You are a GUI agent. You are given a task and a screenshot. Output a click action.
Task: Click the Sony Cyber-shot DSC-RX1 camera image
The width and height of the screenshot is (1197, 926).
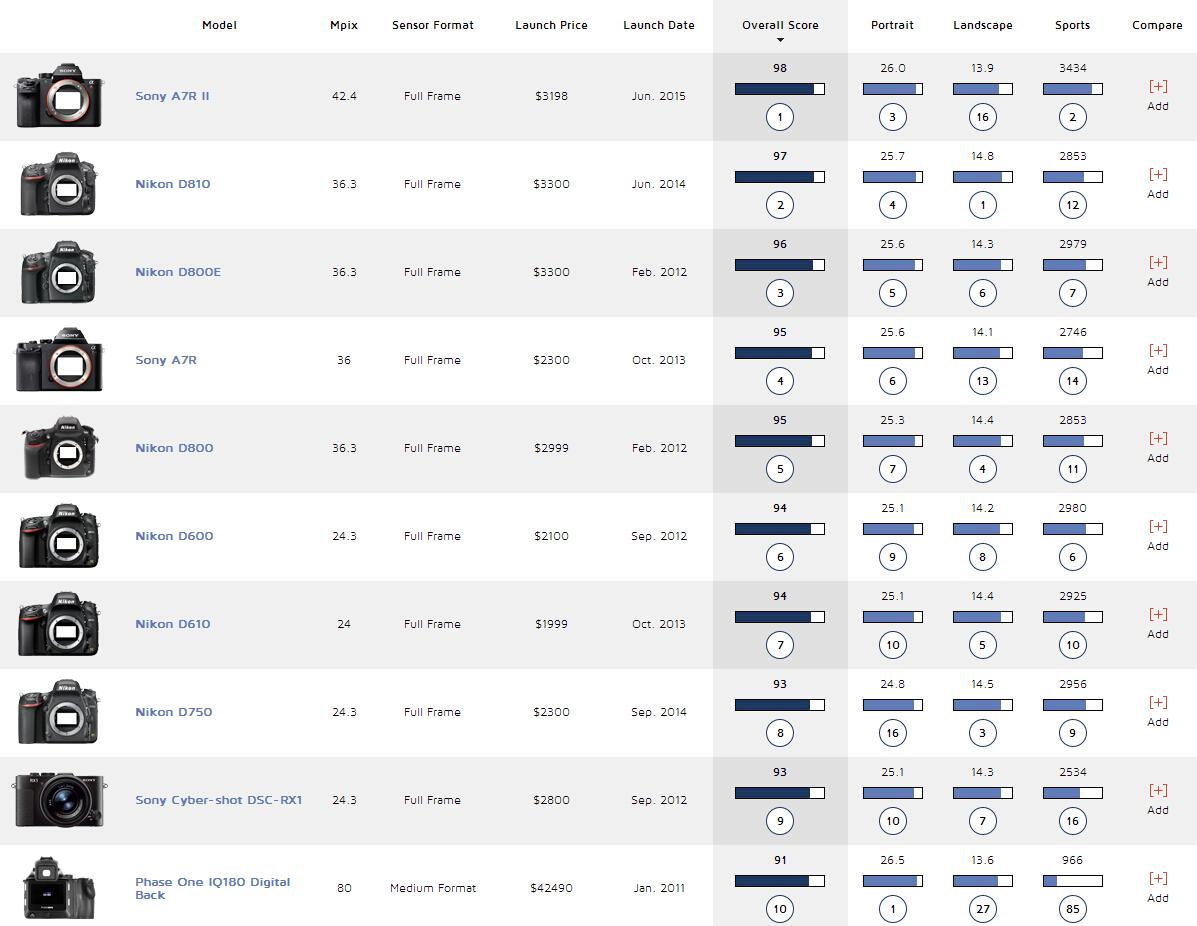point(60,800)
